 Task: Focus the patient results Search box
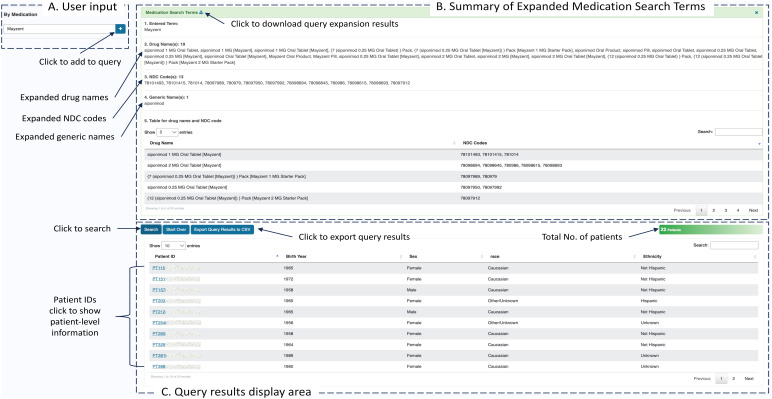point(734,245)
